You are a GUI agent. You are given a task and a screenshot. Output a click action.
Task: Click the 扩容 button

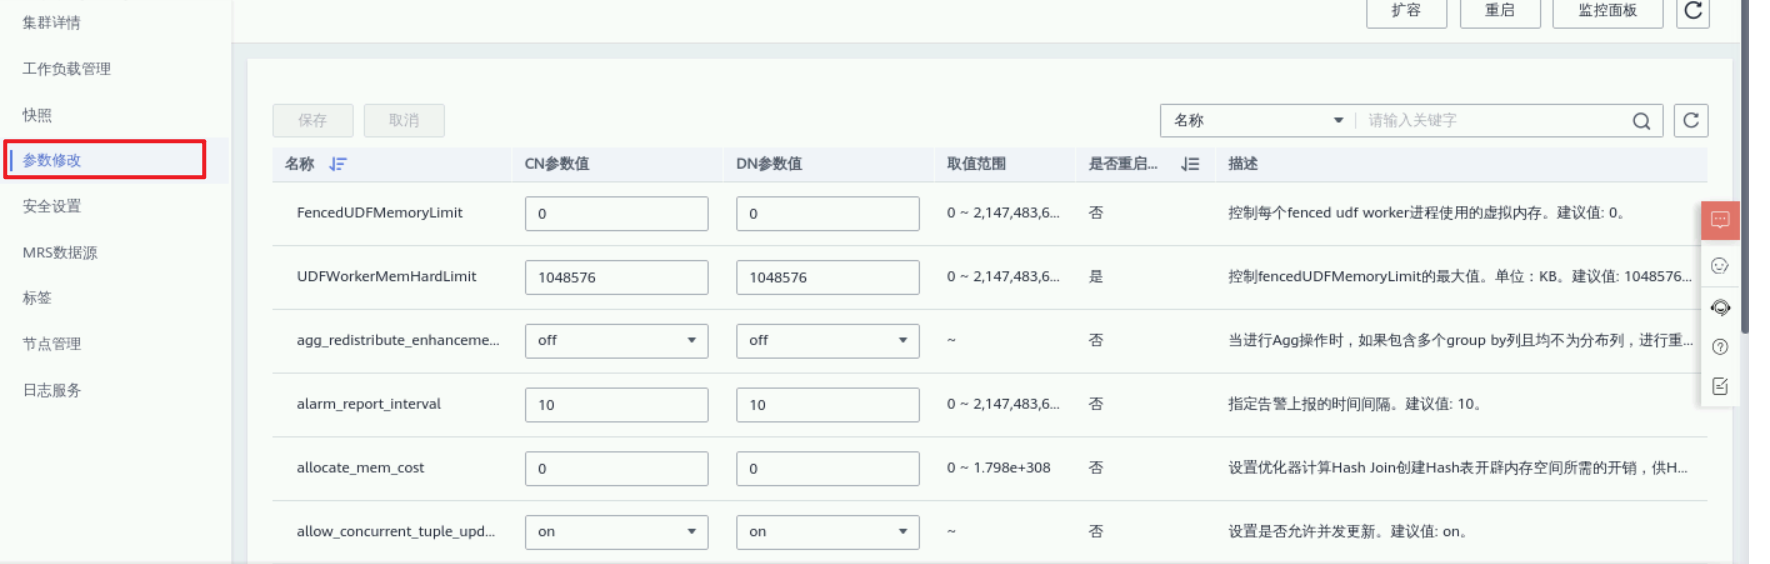(x=1406, y=11)
